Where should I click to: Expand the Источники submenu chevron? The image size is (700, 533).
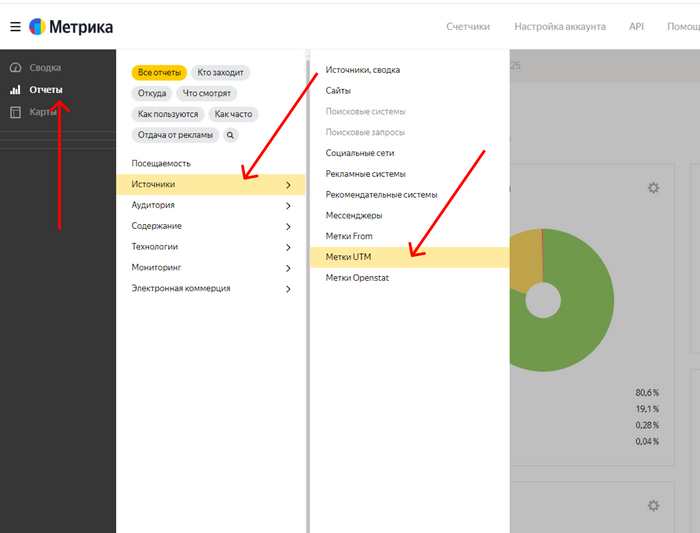(288, 185)
